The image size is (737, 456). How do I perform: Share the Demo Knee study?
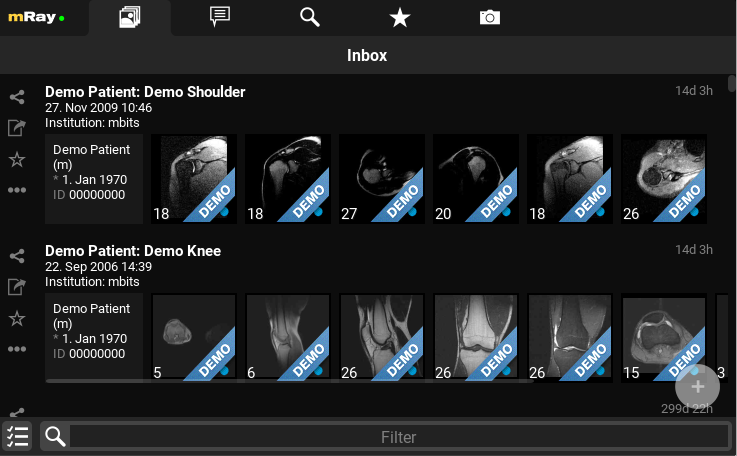(17, 257)
